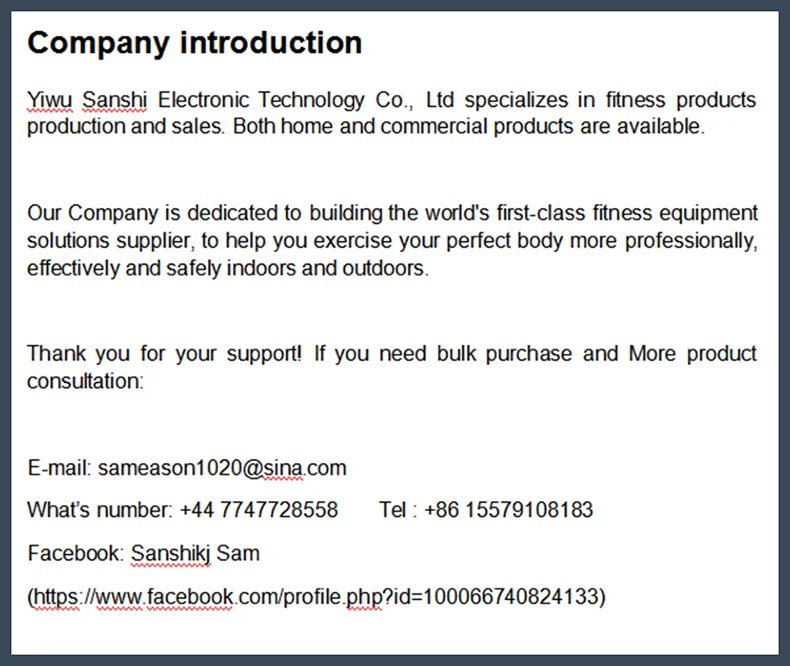
Task: Click the phrase Thank you for your support
Action: (x=164, y=354)
